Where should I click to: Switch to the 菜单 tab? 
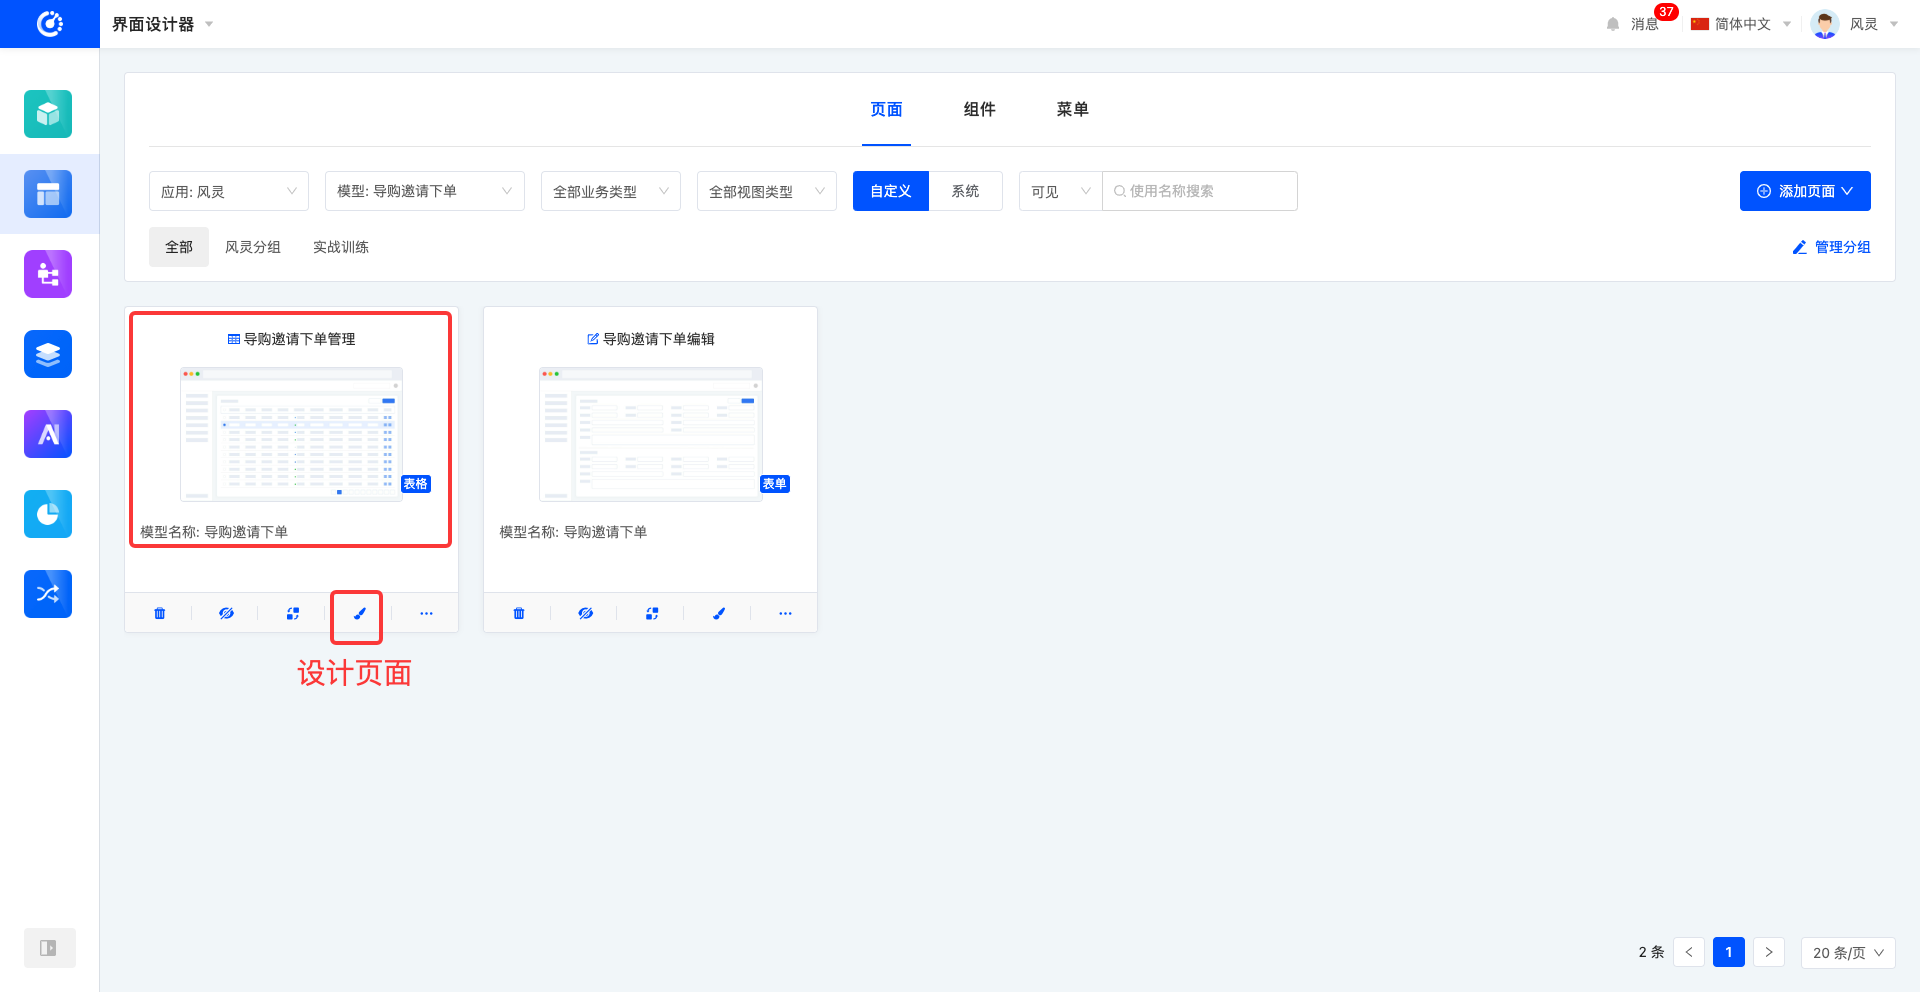1072,109
